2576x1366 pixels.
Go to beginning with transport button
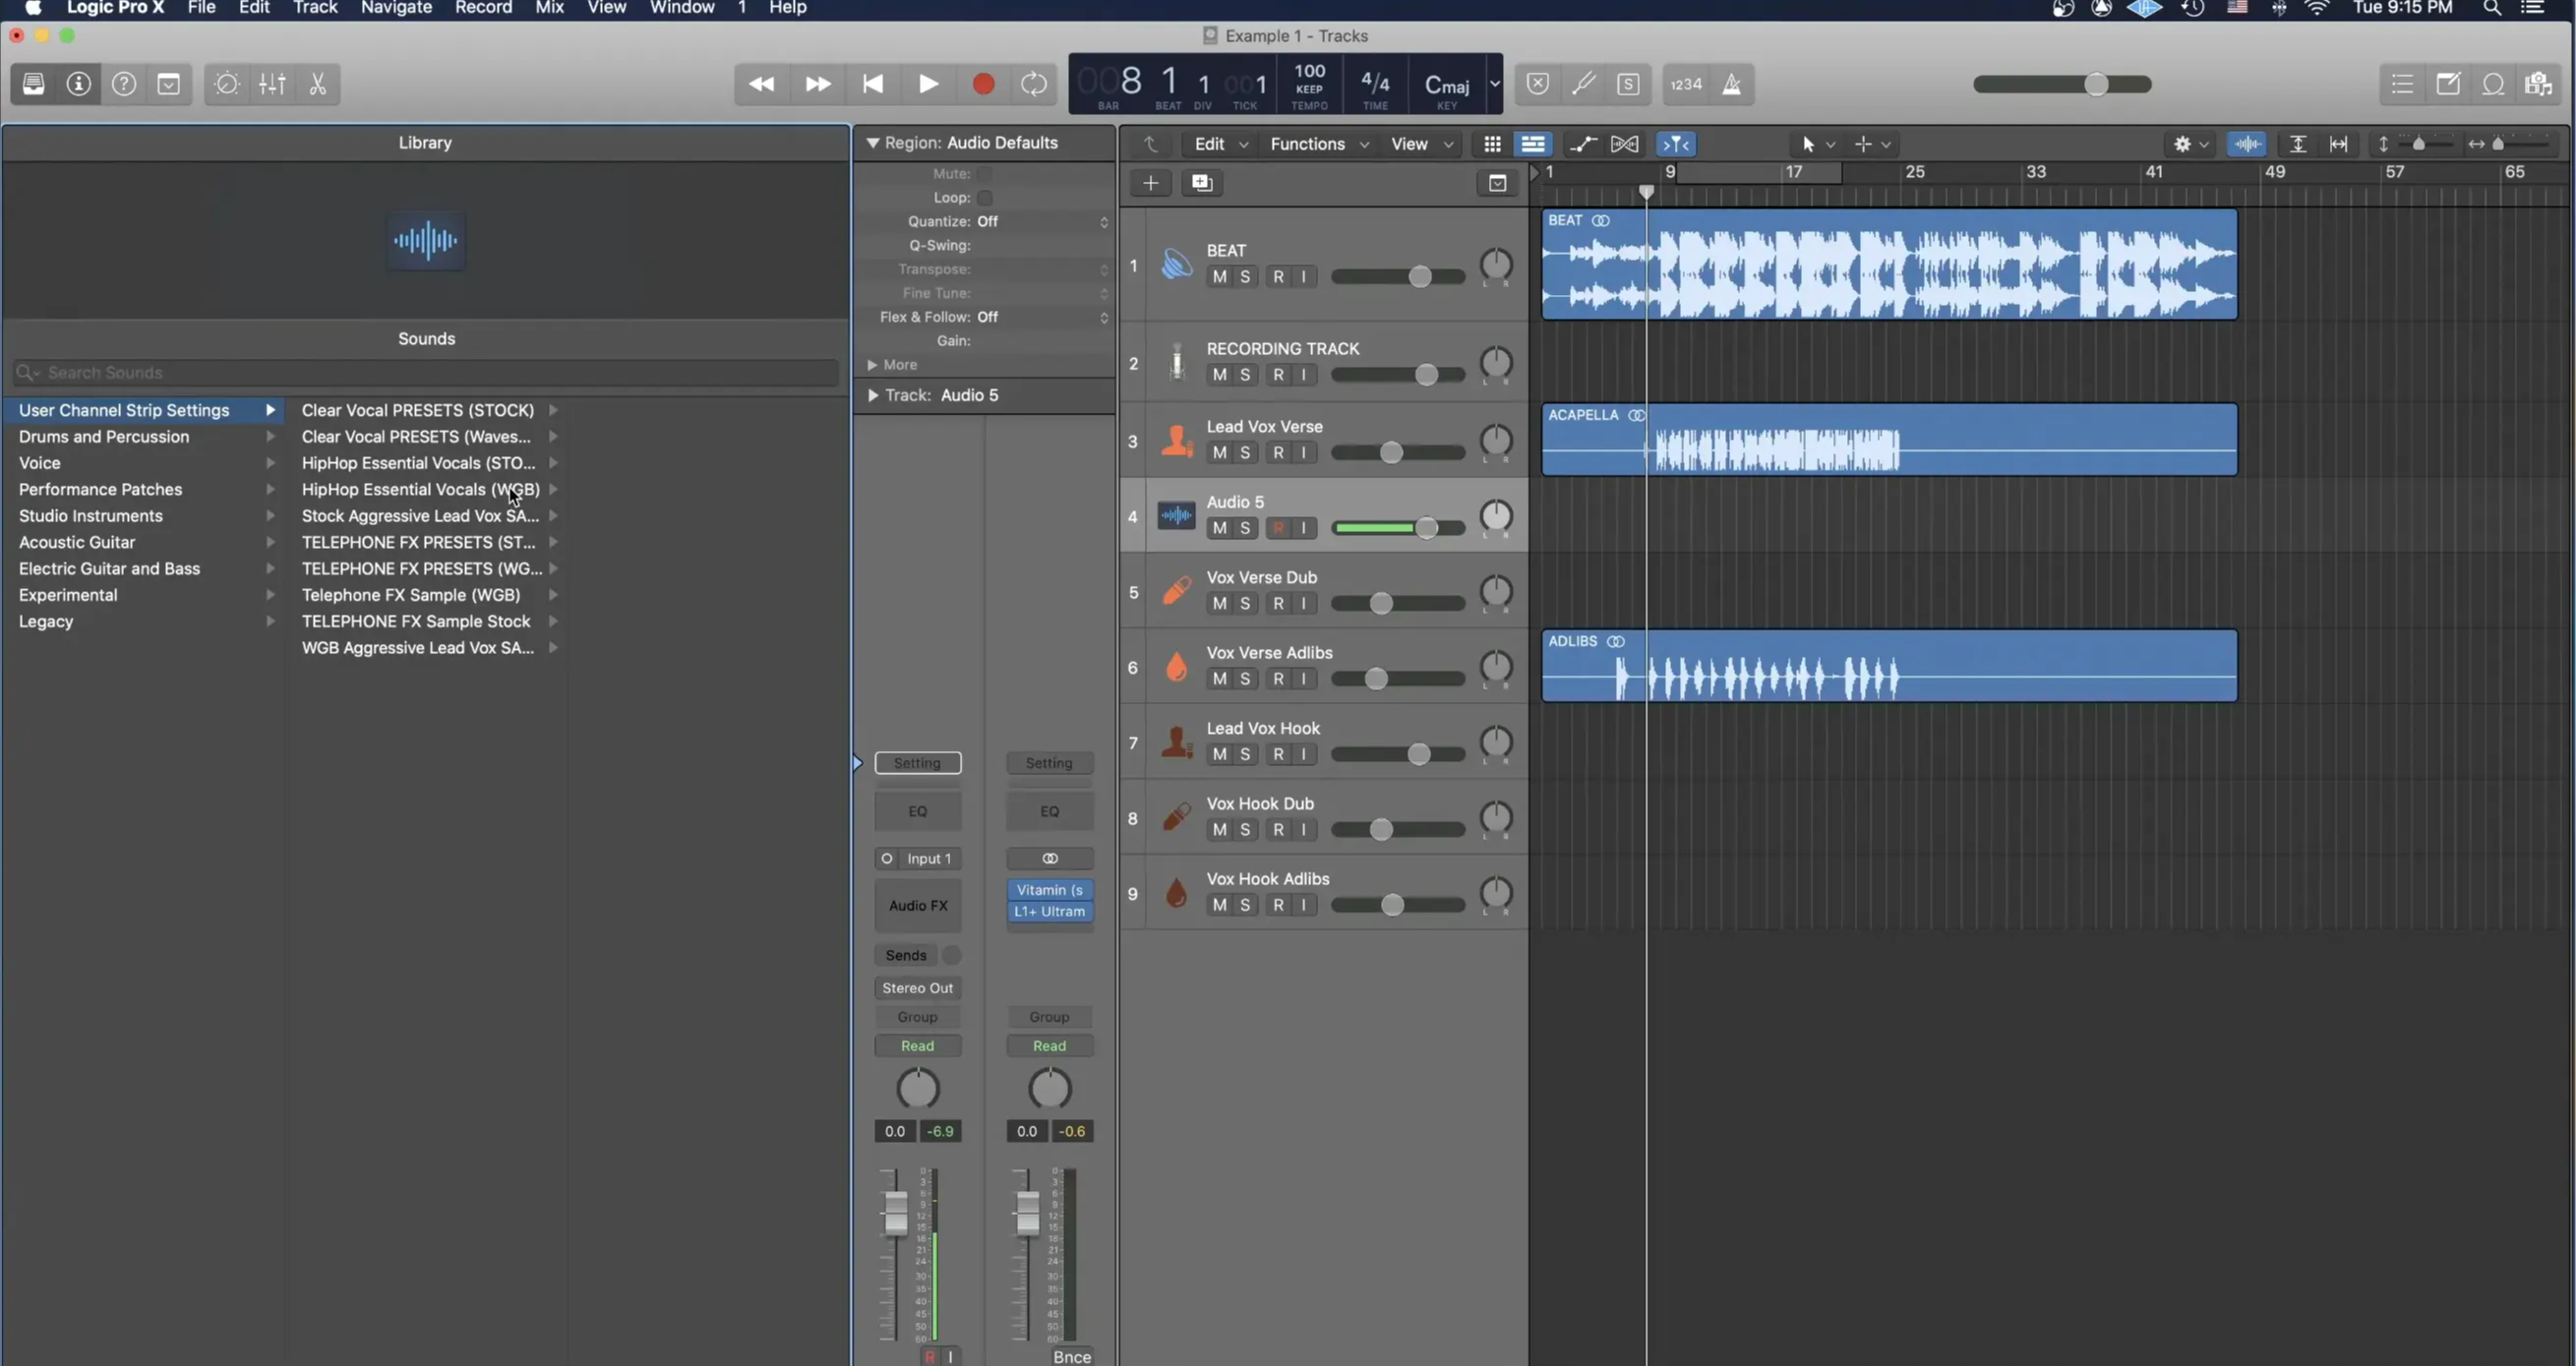pyautogui.click(x=873, y=84)
